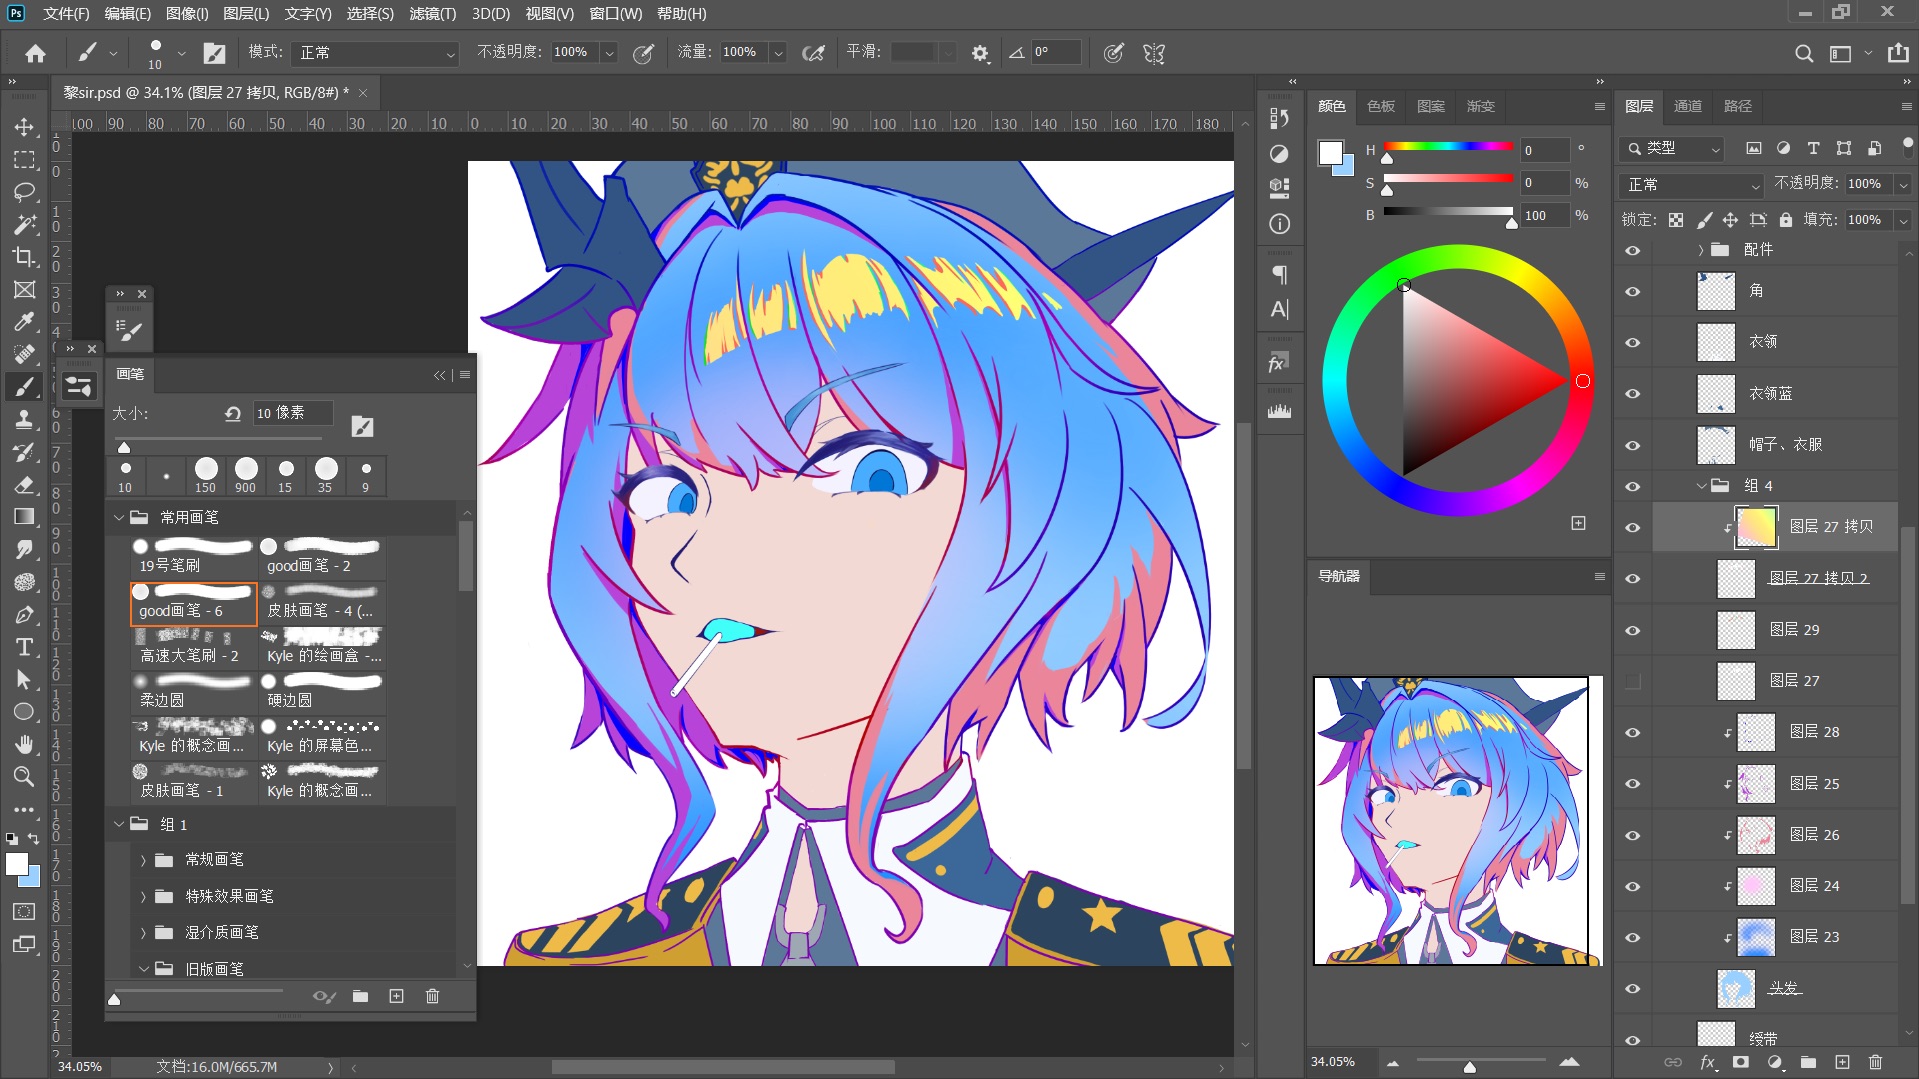Click the foreground color swatch in Color panel

click(x=1330, y=153)
